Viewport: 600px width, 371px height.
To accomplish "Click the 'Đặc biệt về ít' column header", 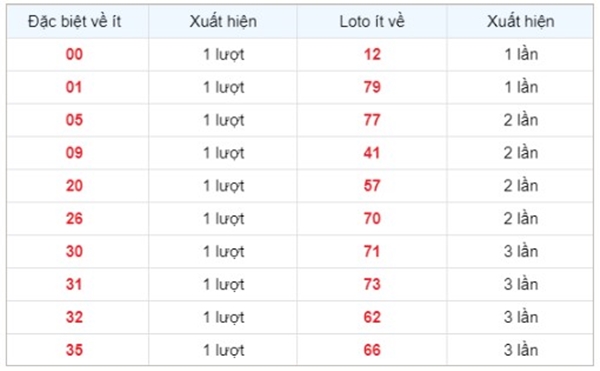I will pos(75,21).
